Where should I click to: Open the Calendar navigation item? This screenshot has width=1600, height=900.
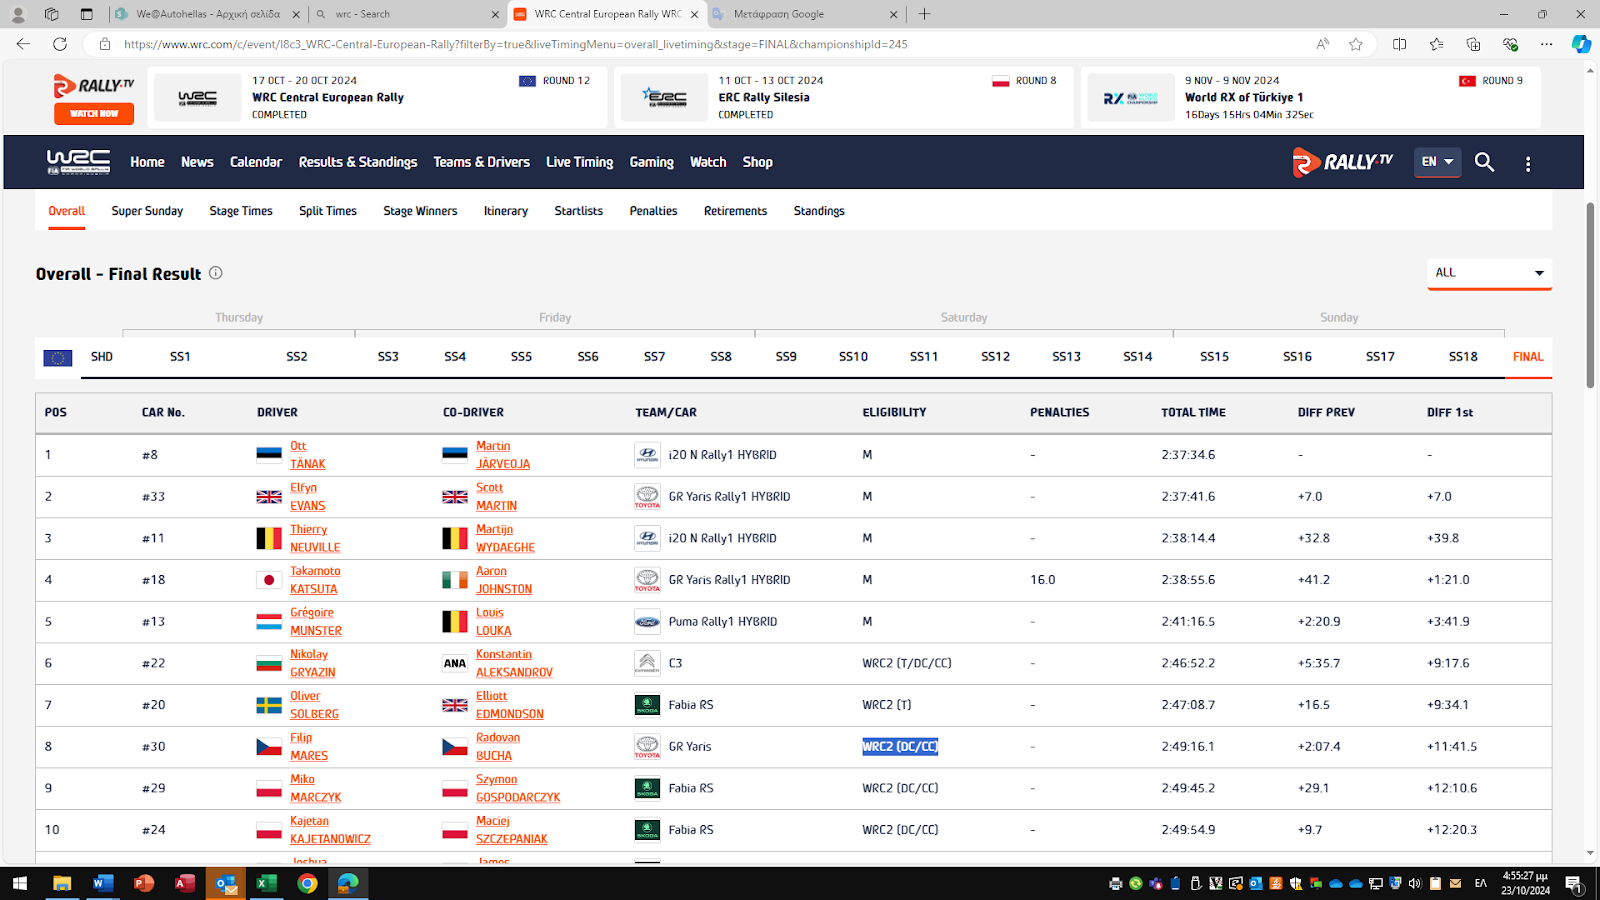(256, 162)
